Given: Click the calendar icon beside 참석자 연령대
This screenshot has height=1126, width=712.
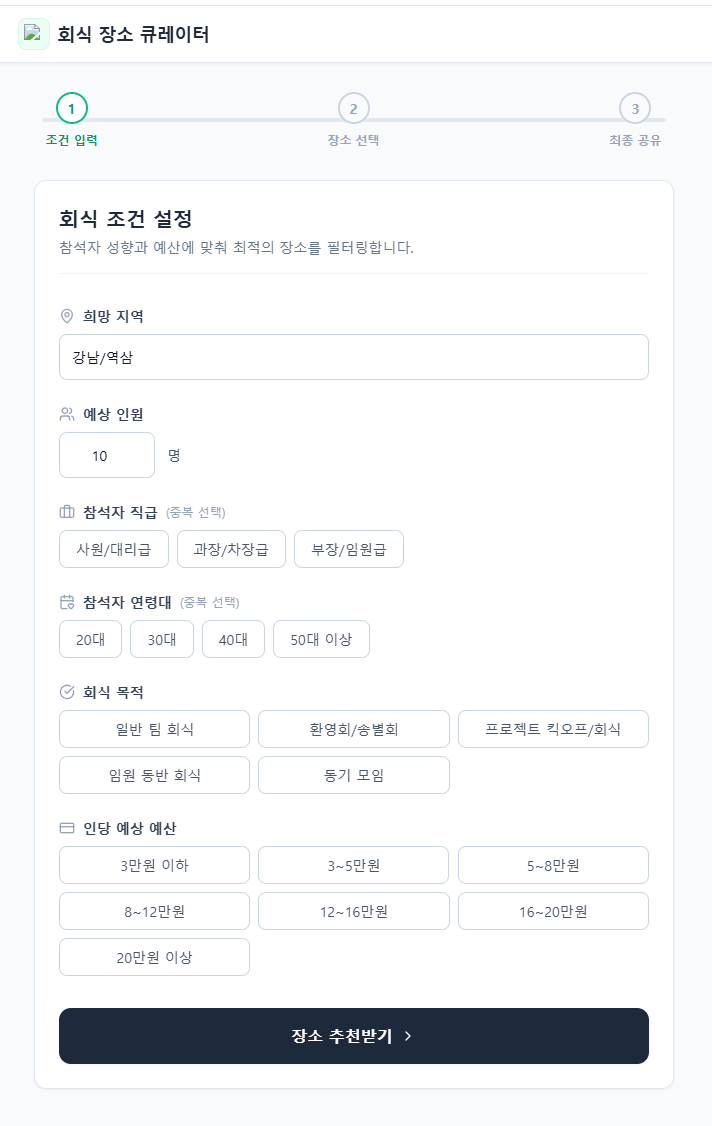Looking at the screenshot, I should (x=67, y=602).
